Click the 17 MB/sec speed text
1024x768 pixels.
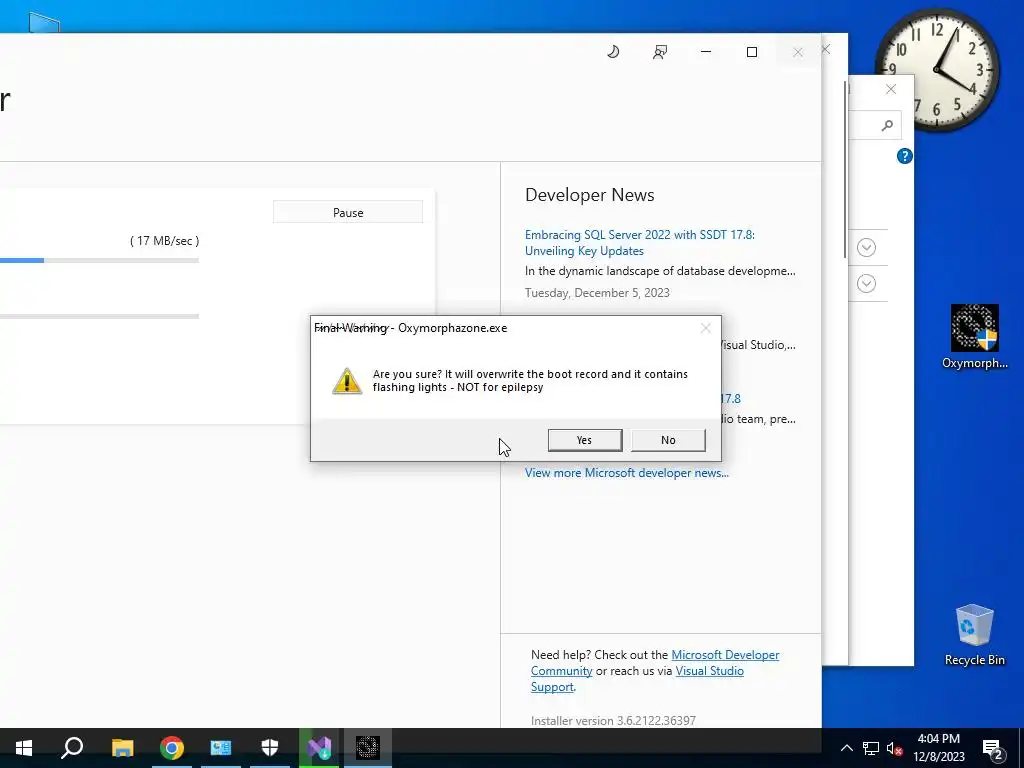click(165, 241)
